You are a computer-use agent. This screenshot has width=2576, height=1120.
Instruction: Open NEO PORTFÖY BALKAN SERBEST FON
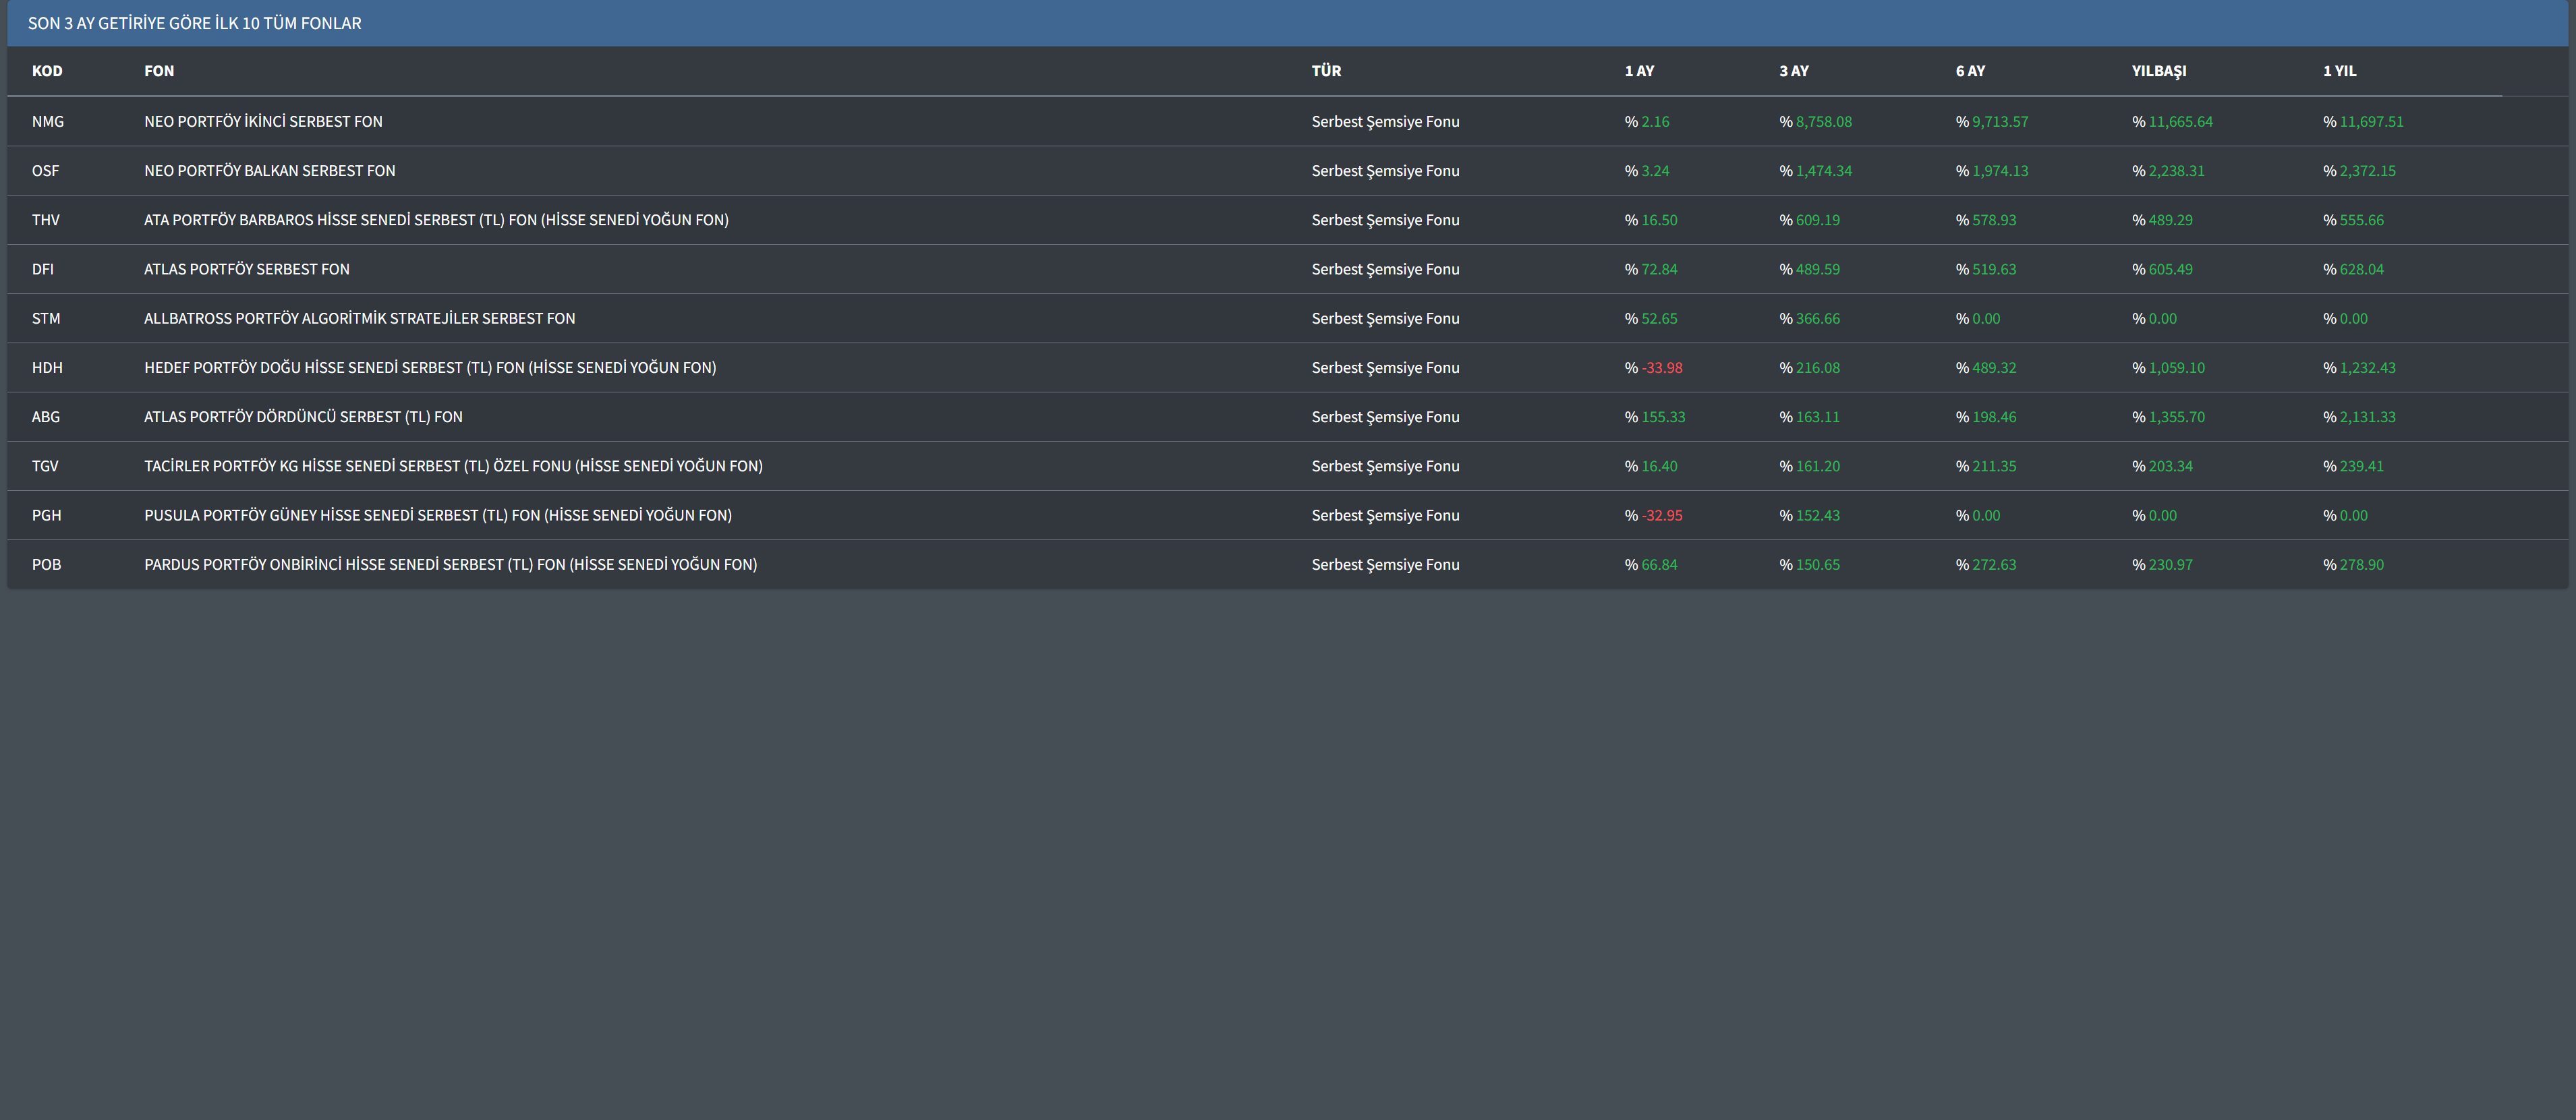tap(269, 171)
